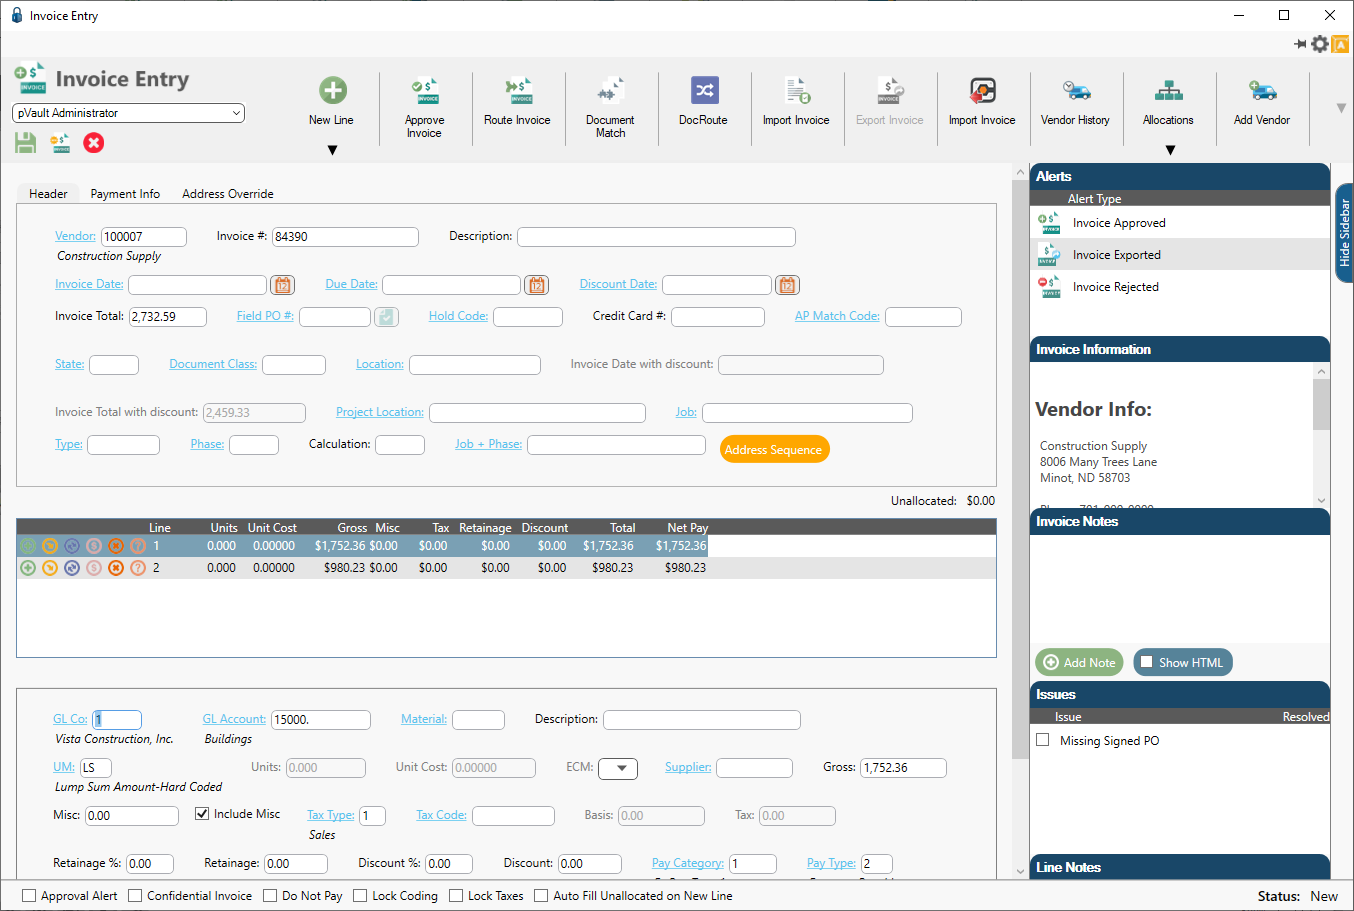
Task: Select line 2 total $980.23
Action: pyautogui.click(x=612, y=568)
